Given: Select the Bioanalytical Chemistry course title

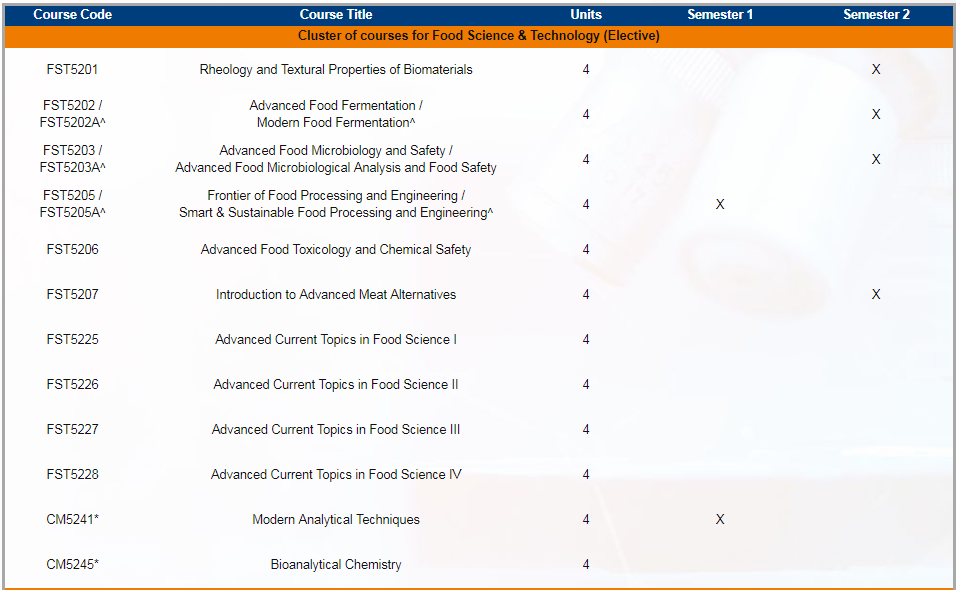Looking at the screenshot, I should [x=336, y=564].
